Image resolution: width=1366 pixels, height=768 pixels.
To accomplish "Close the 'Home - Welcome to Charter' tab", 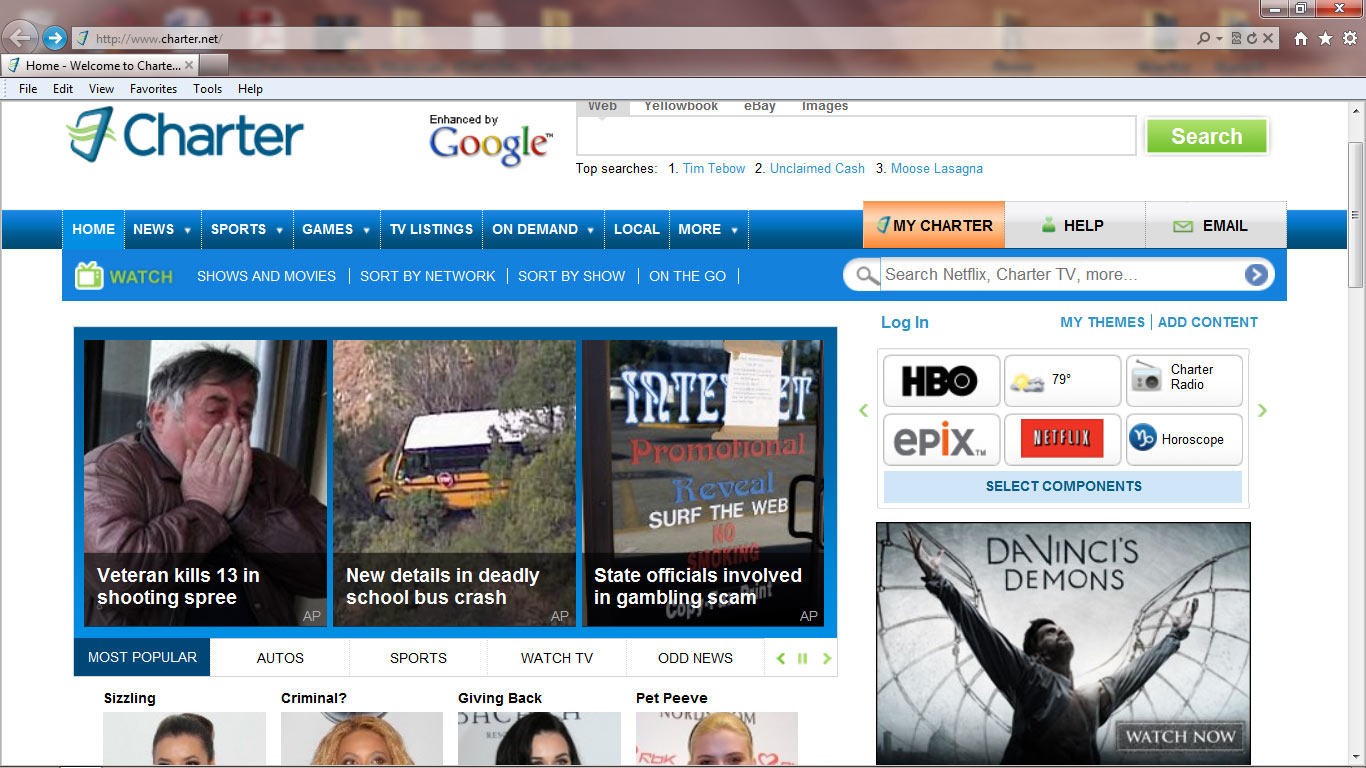I will coord(189,65).
